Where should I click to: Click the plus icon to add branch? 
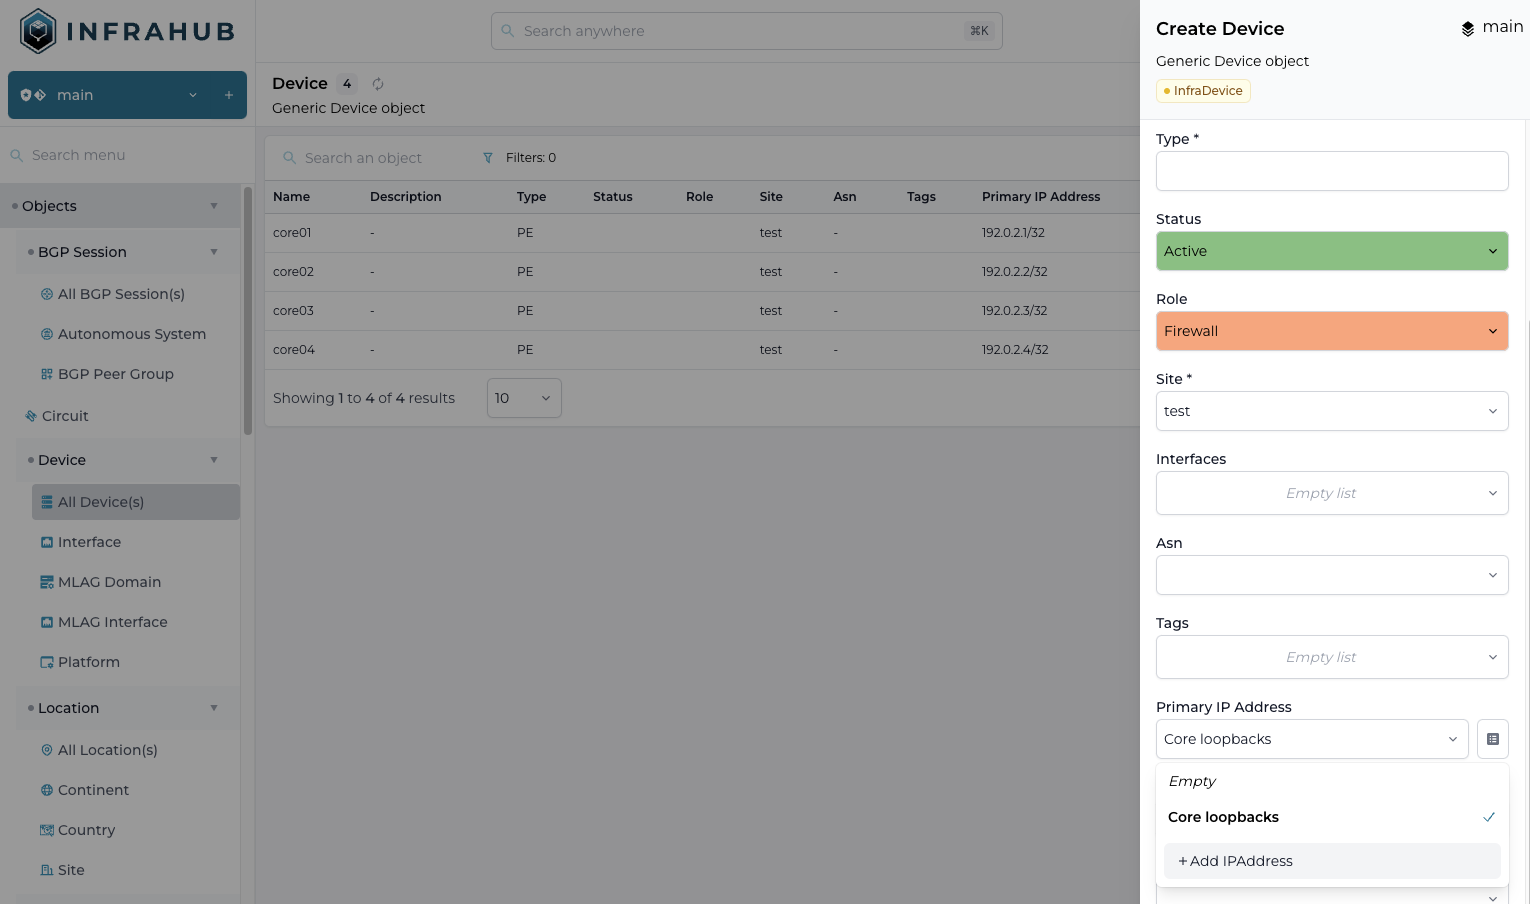pos(229,95)
